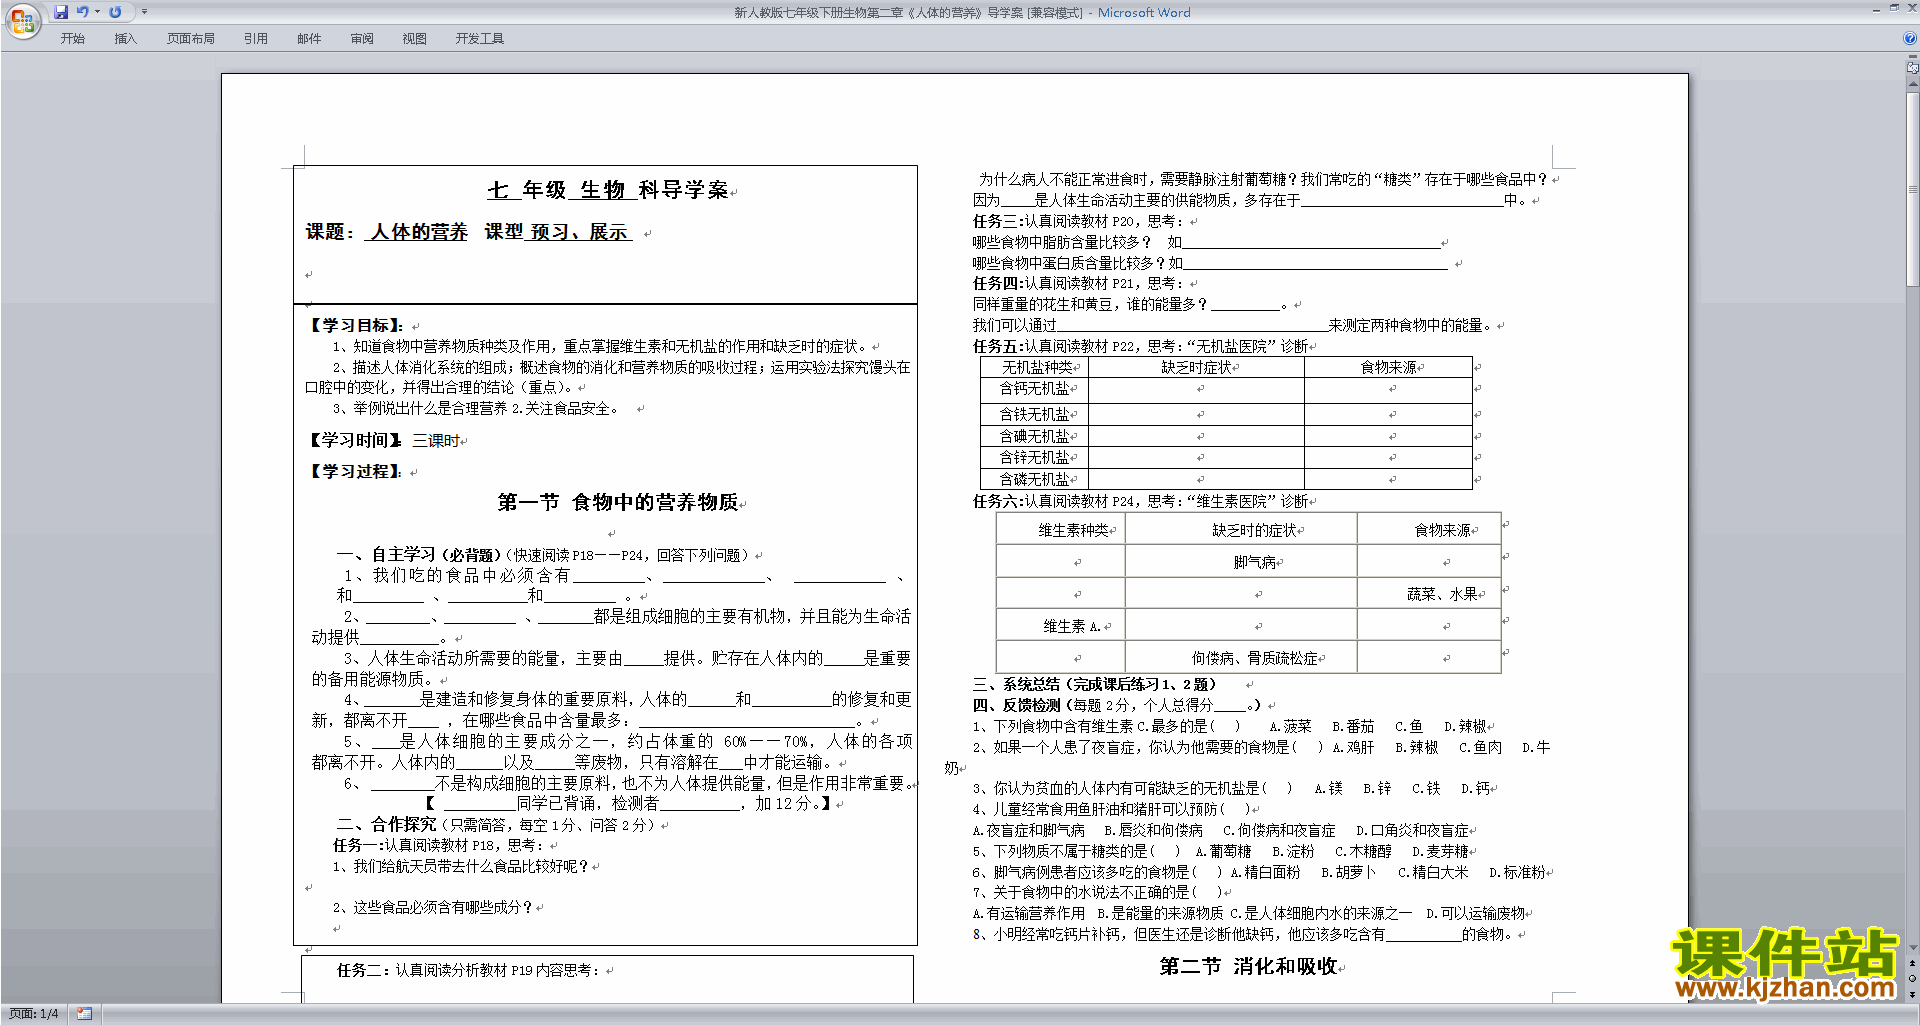Click the 三、系统总结 heading

(x=1094, y=685)
